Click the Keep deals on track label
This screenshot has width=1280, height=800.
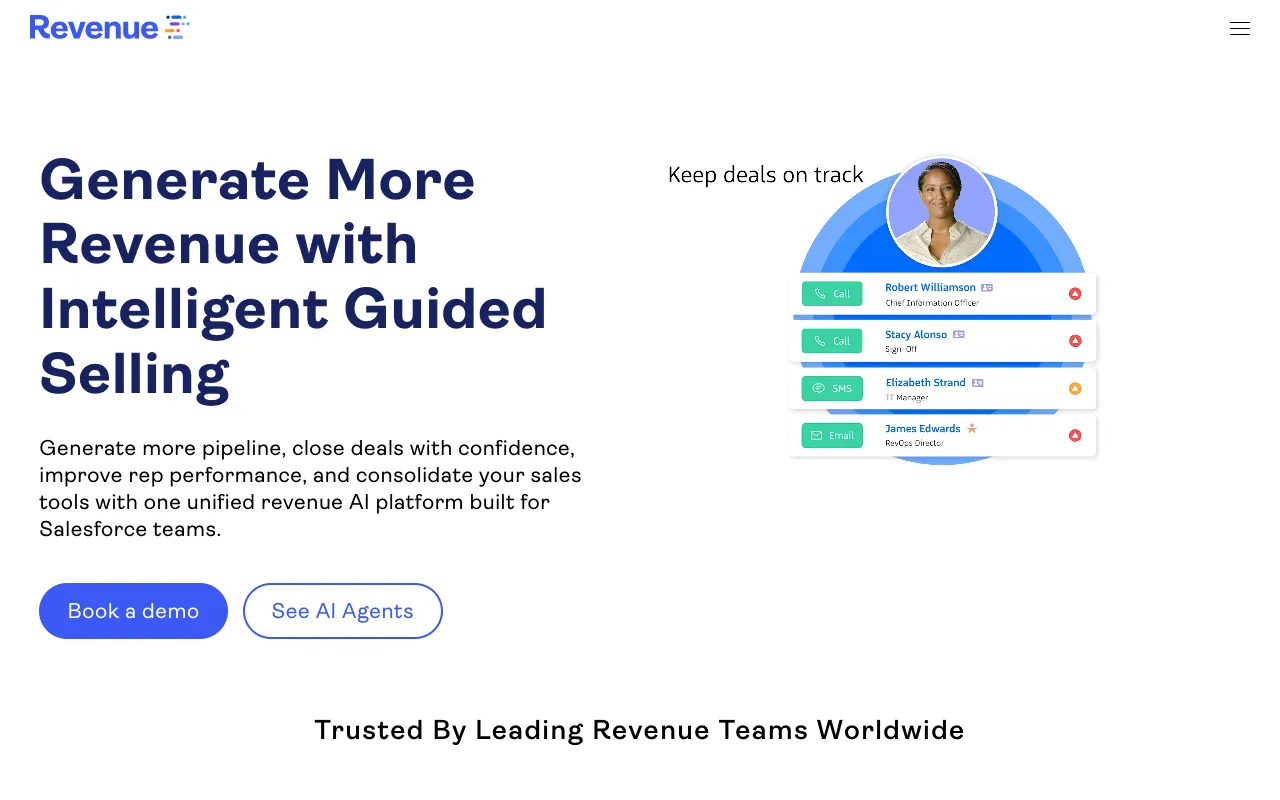point(765,175)
